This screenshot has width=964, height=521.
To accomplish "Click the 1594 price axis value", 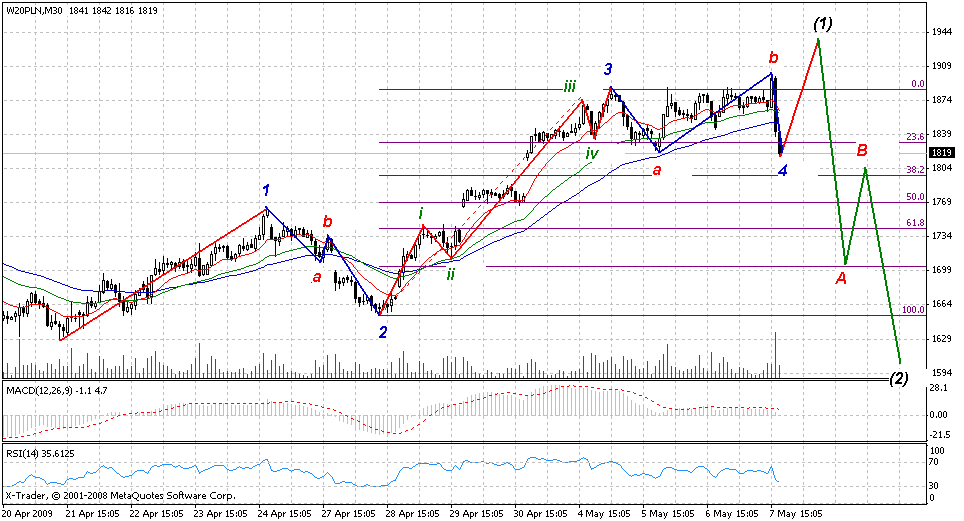I will (941, 372).
